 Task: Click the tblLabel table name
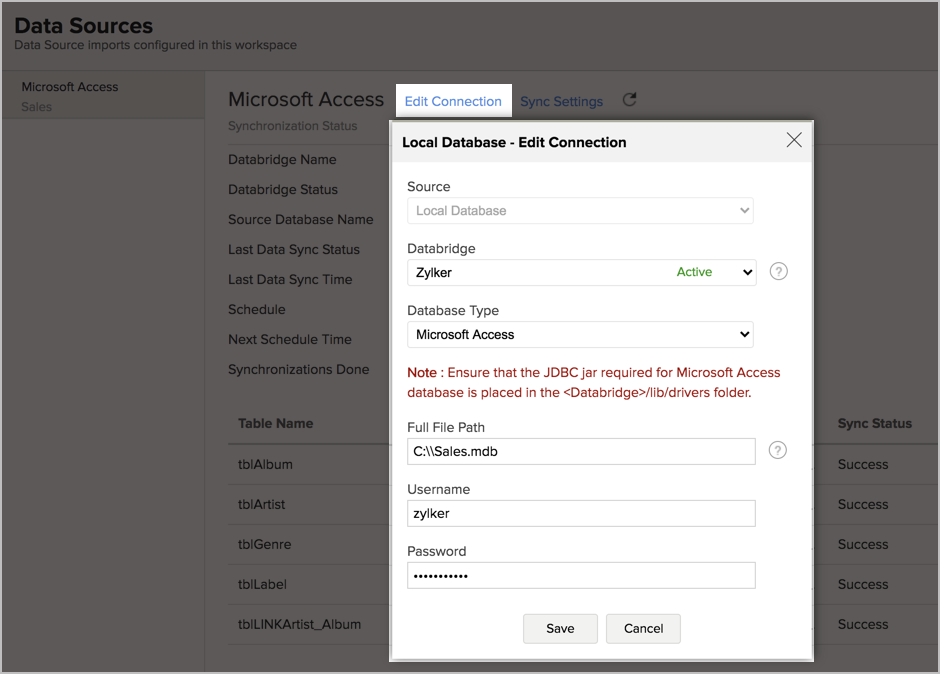point(262,584)
